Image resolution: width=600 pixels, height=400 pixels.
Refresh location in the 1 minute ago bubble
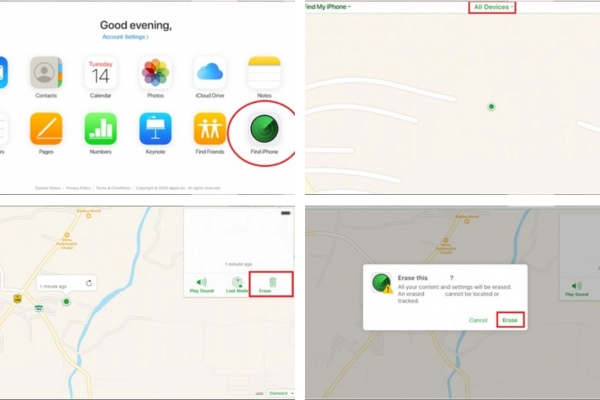point(89,283)
